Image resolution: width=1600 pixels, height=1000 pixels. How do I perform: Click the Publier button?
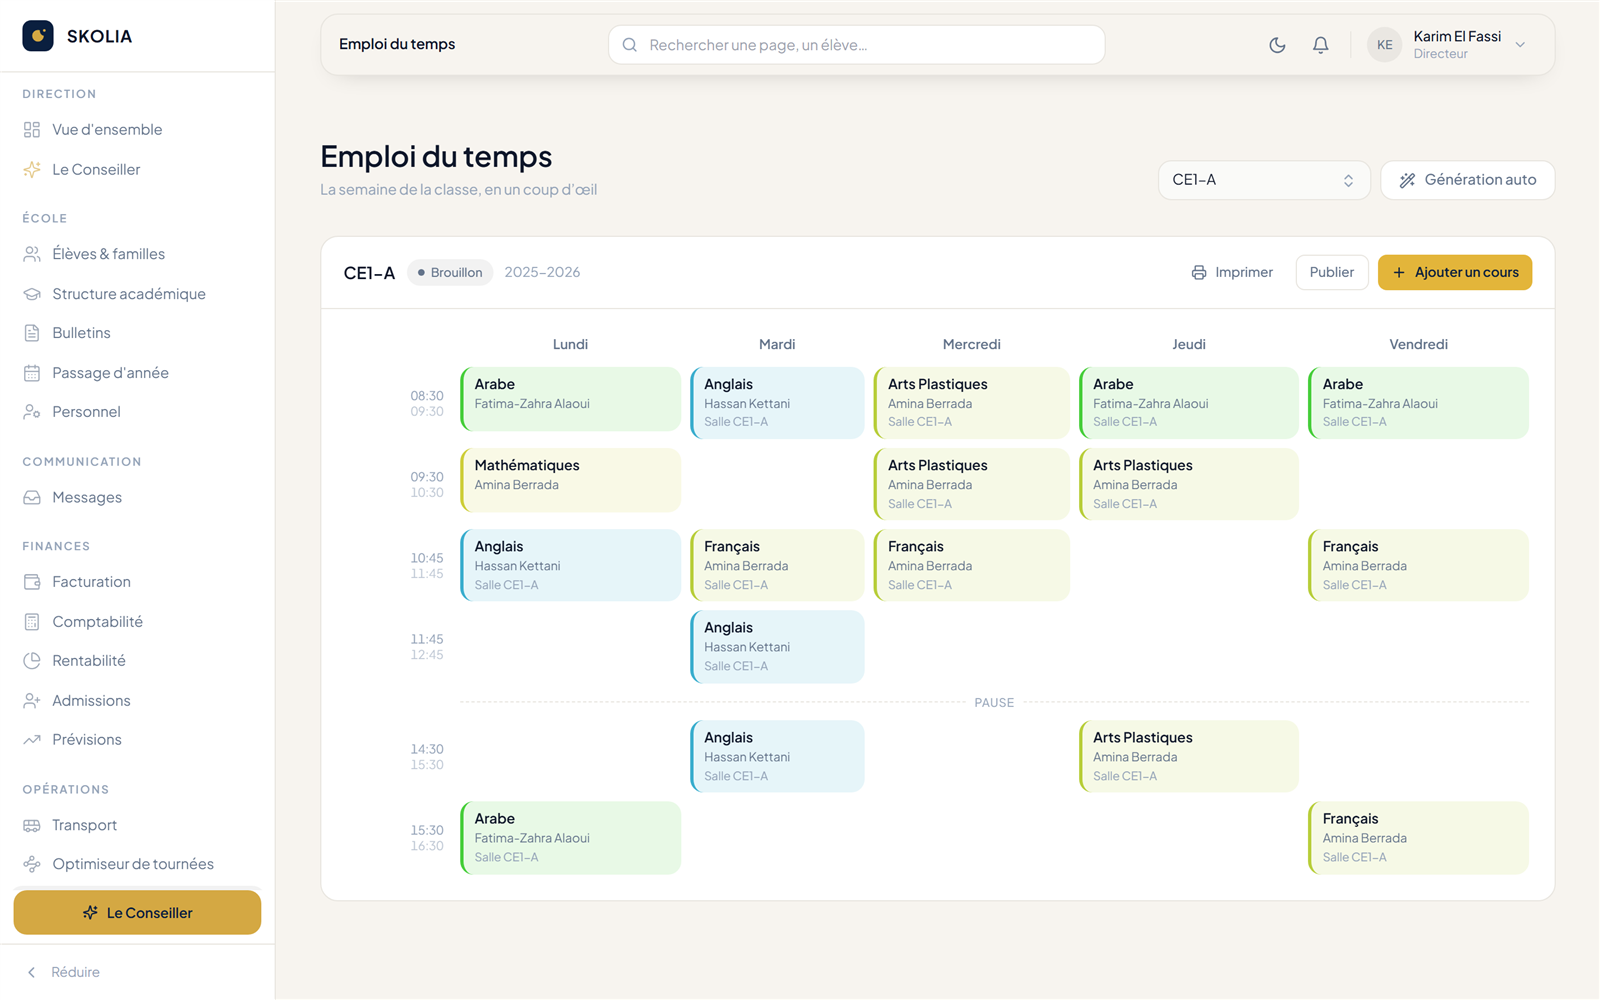[x=1332, y=273]
